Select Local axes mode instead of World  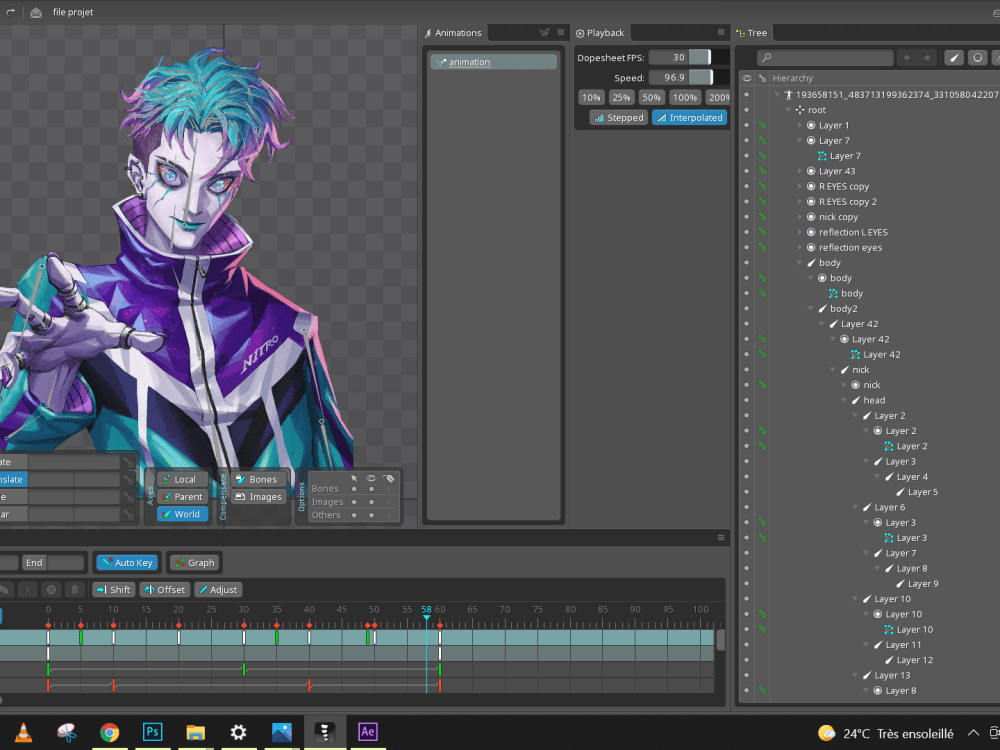[181, 479]
